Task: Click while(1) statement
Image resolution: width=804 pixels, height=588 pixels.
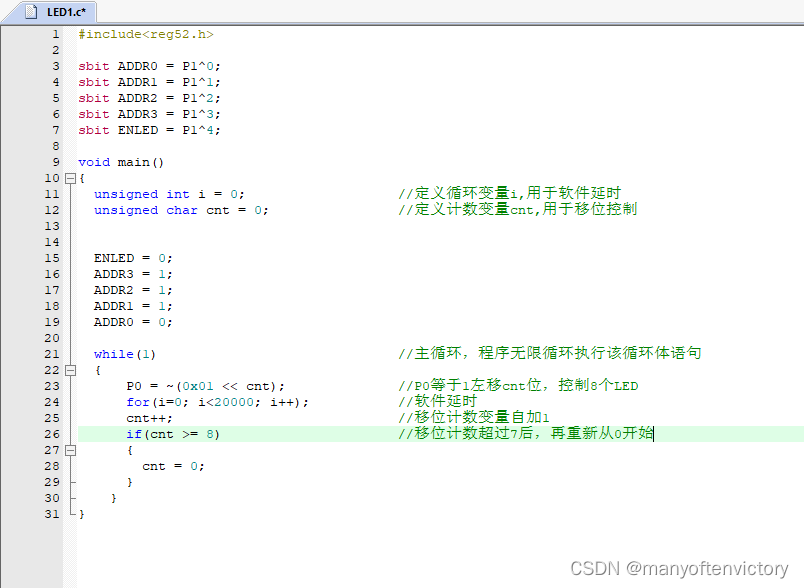Action: coord(125,354)
